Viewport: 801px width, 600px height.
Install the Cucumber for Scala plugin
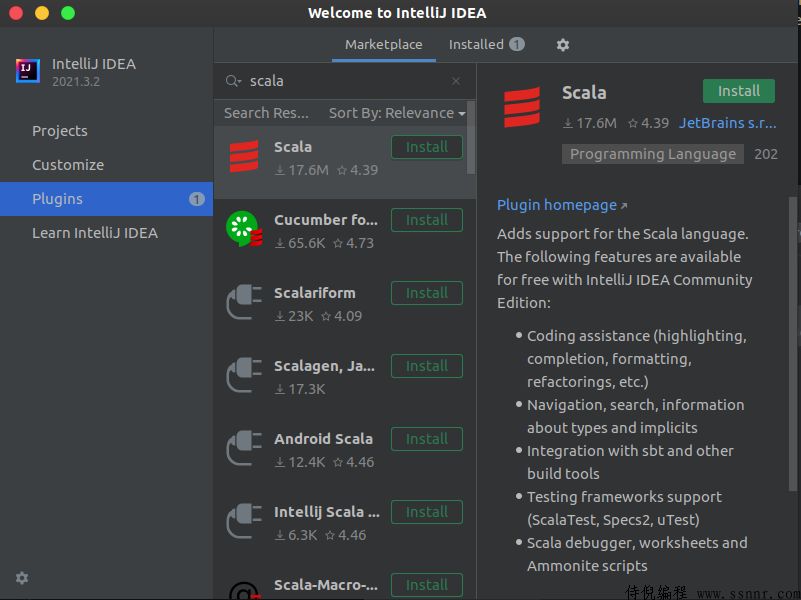(427, 220)
